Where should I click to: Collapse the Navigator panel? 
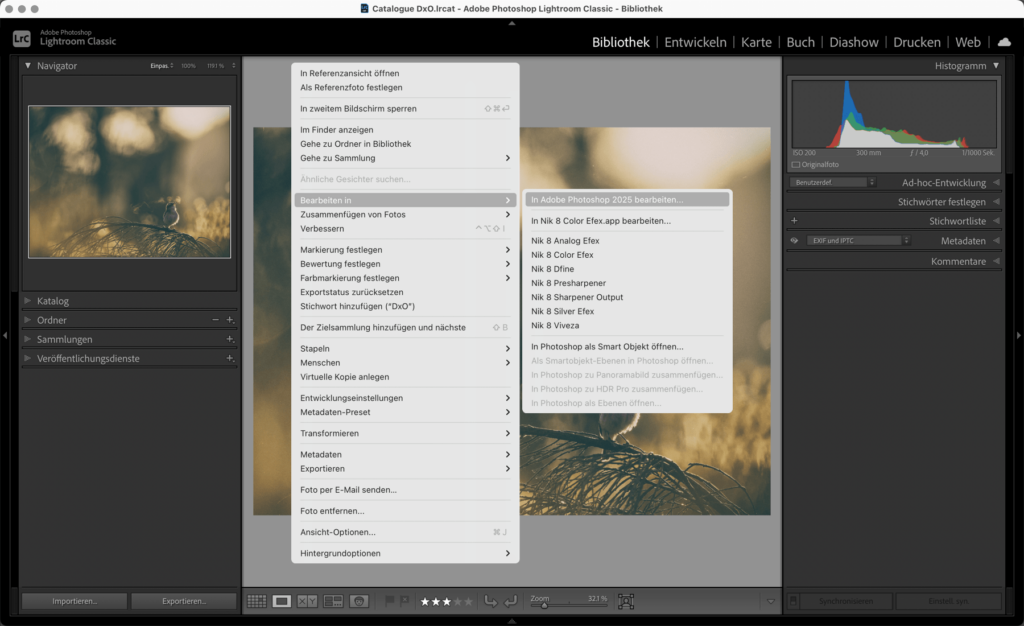27,65
